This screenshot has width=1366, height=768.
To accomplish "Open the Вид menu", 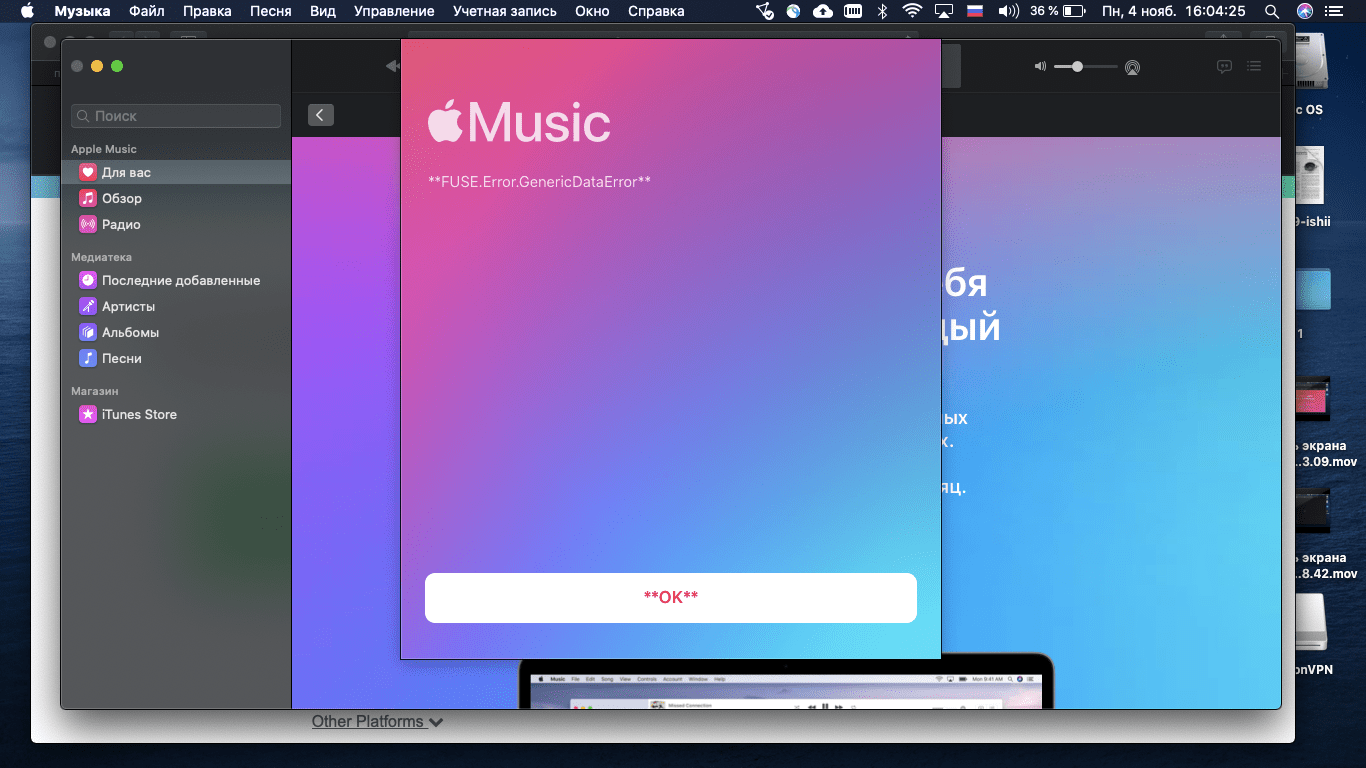I will 323,11.
